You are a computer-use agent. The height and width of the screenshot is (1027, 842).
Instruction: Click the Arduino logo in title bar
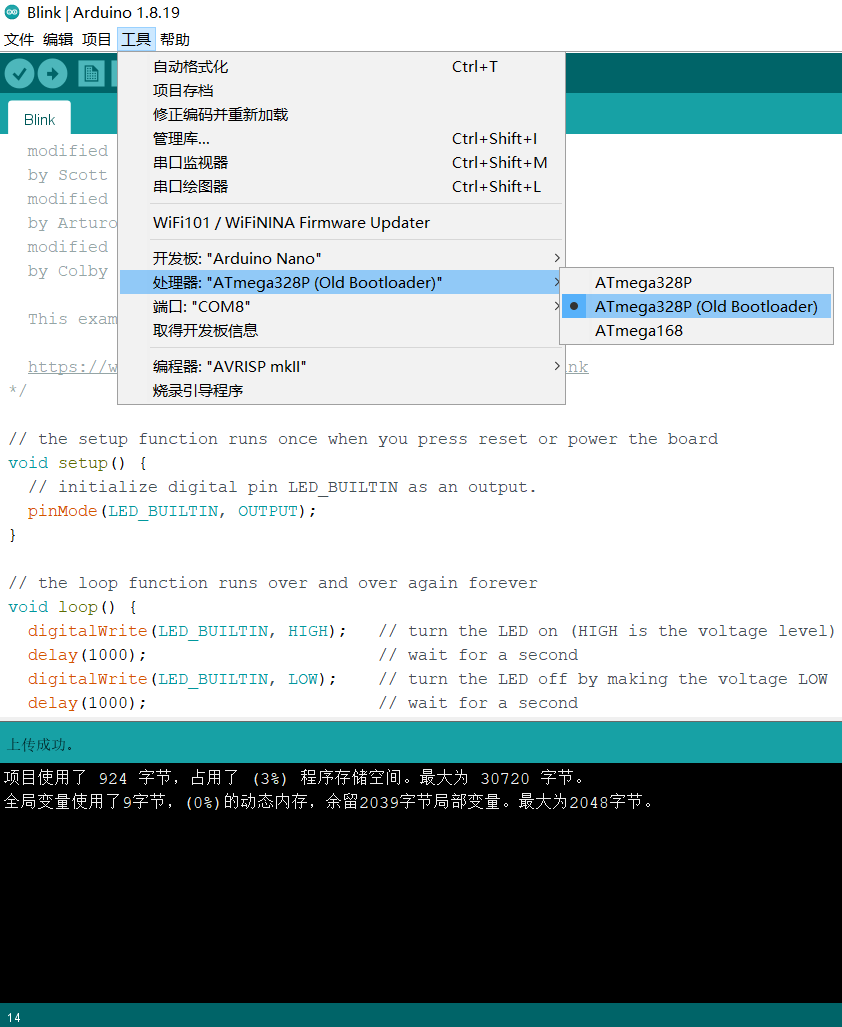12,12
